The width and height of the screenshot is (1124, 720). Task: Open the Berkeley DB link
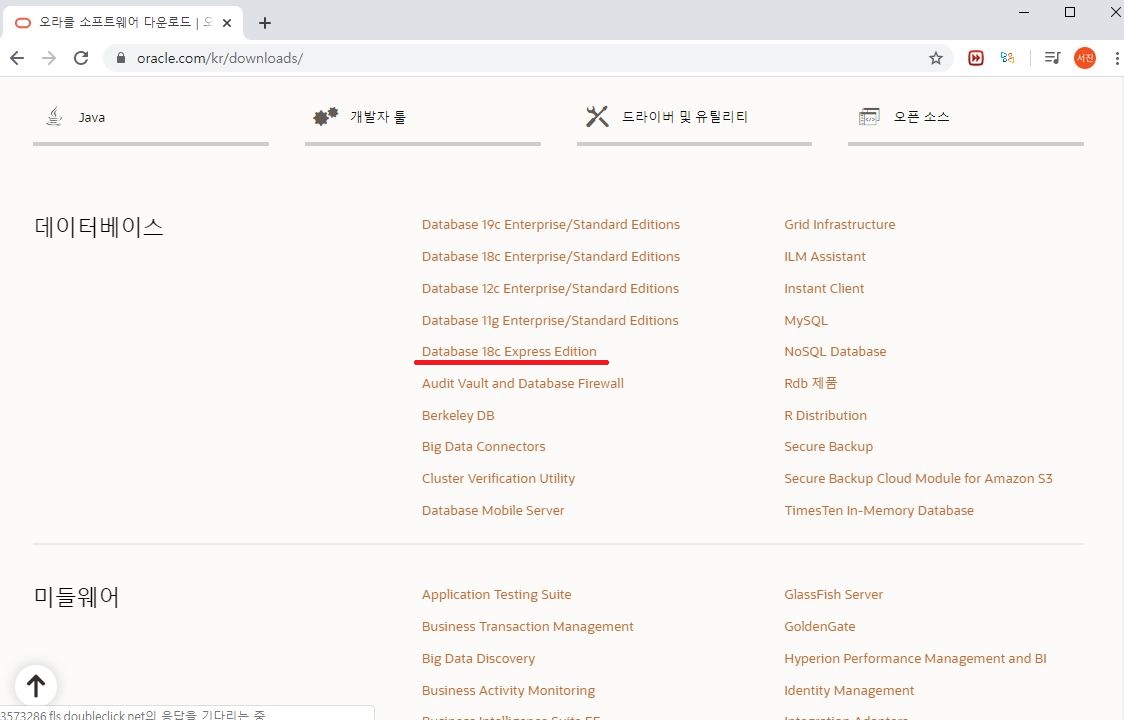pos(458,415)
